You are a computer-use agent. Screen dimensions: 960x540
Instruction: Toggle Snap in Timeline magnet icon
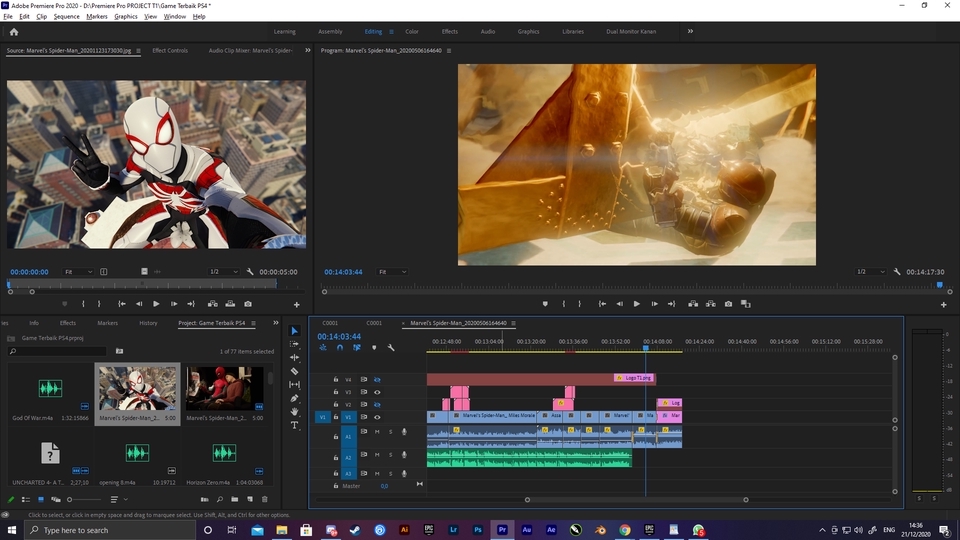coord(340,348)
